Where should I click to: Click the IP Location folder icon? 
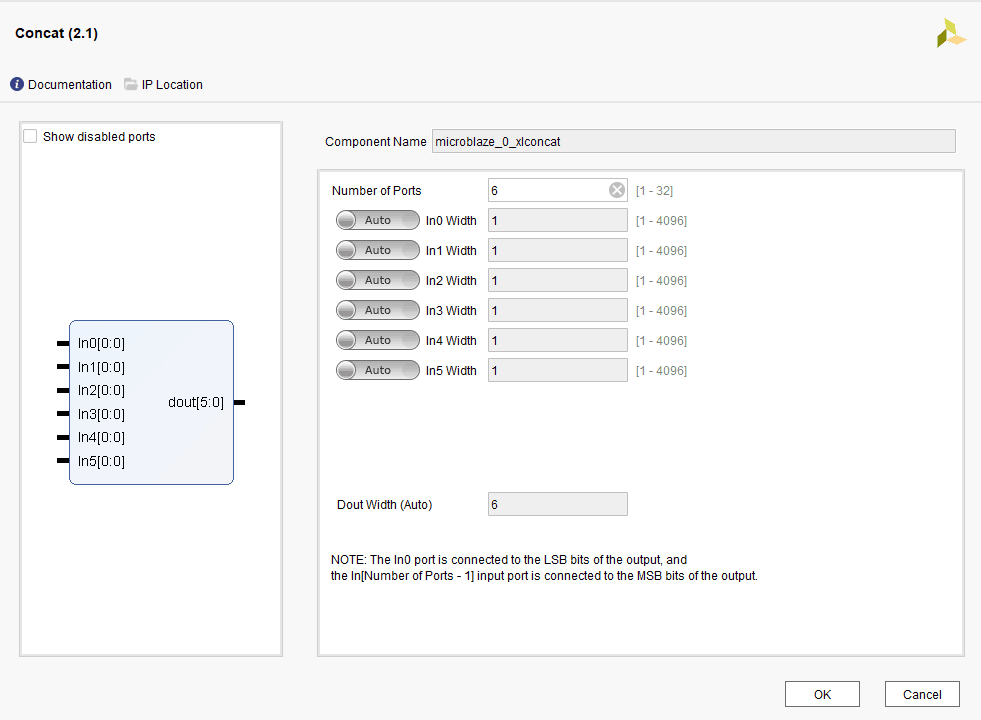click(x=131, y=85)
